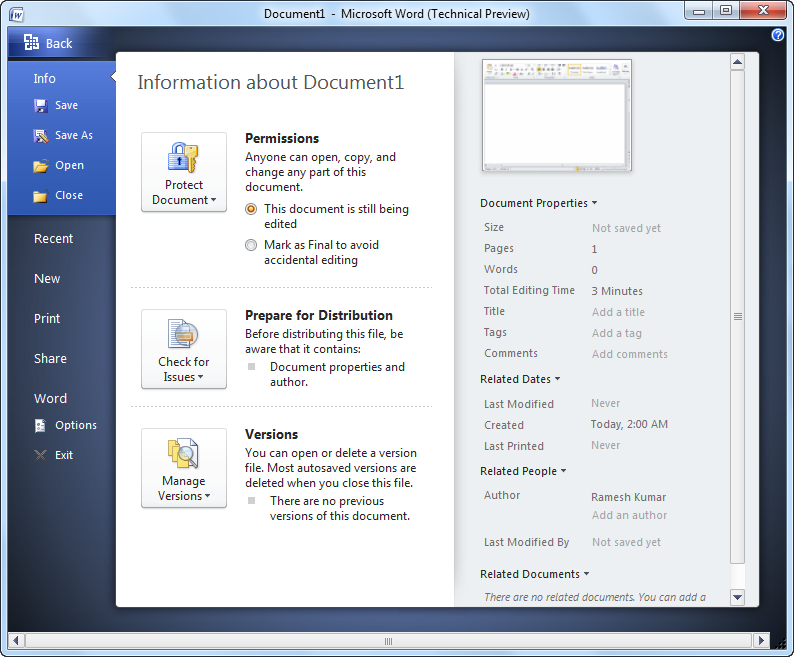Click the properties pane scroll up arrow

pos(737,62)
